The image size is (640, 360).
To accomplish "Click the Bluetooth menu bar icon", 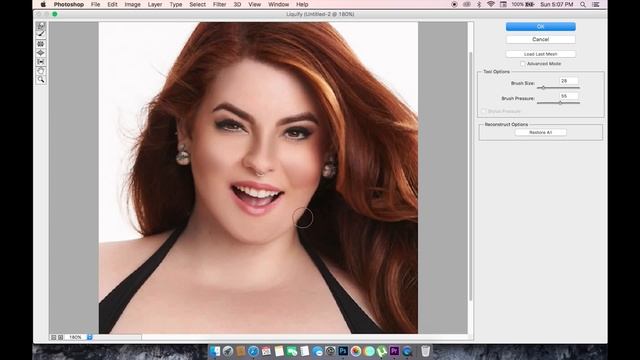I will (479, 4).
